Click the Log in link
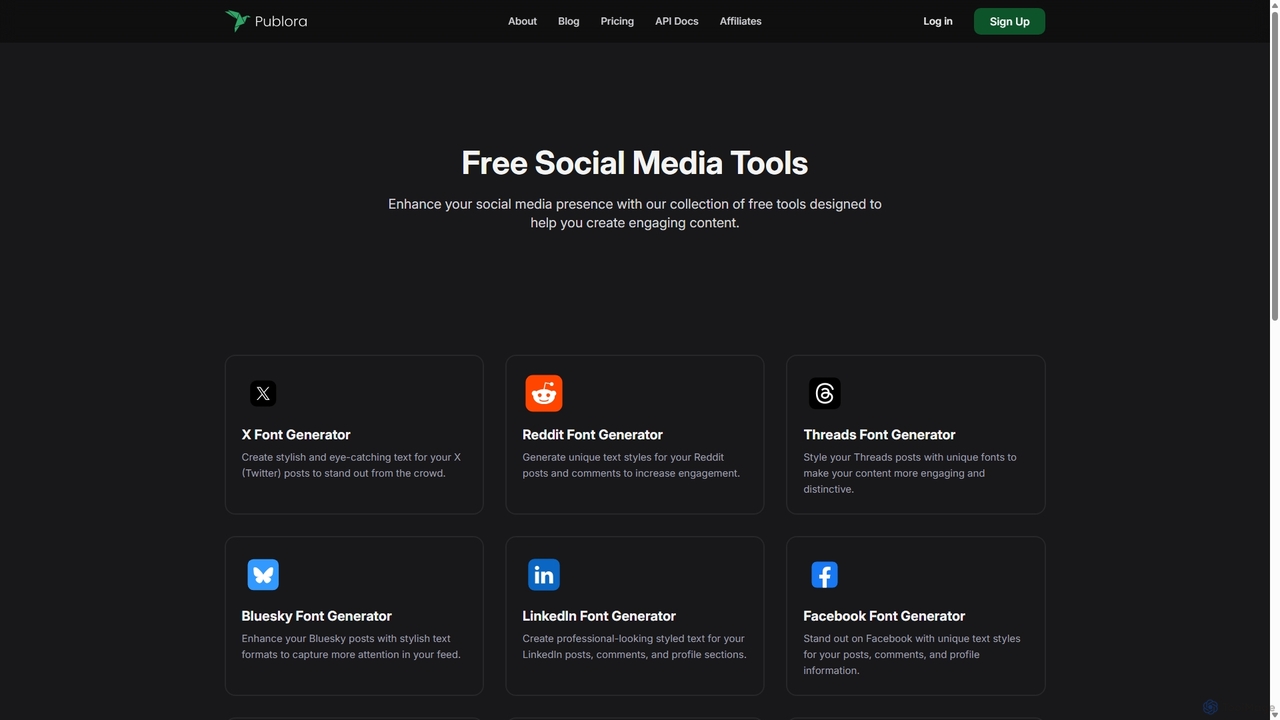 coord(938,21)
